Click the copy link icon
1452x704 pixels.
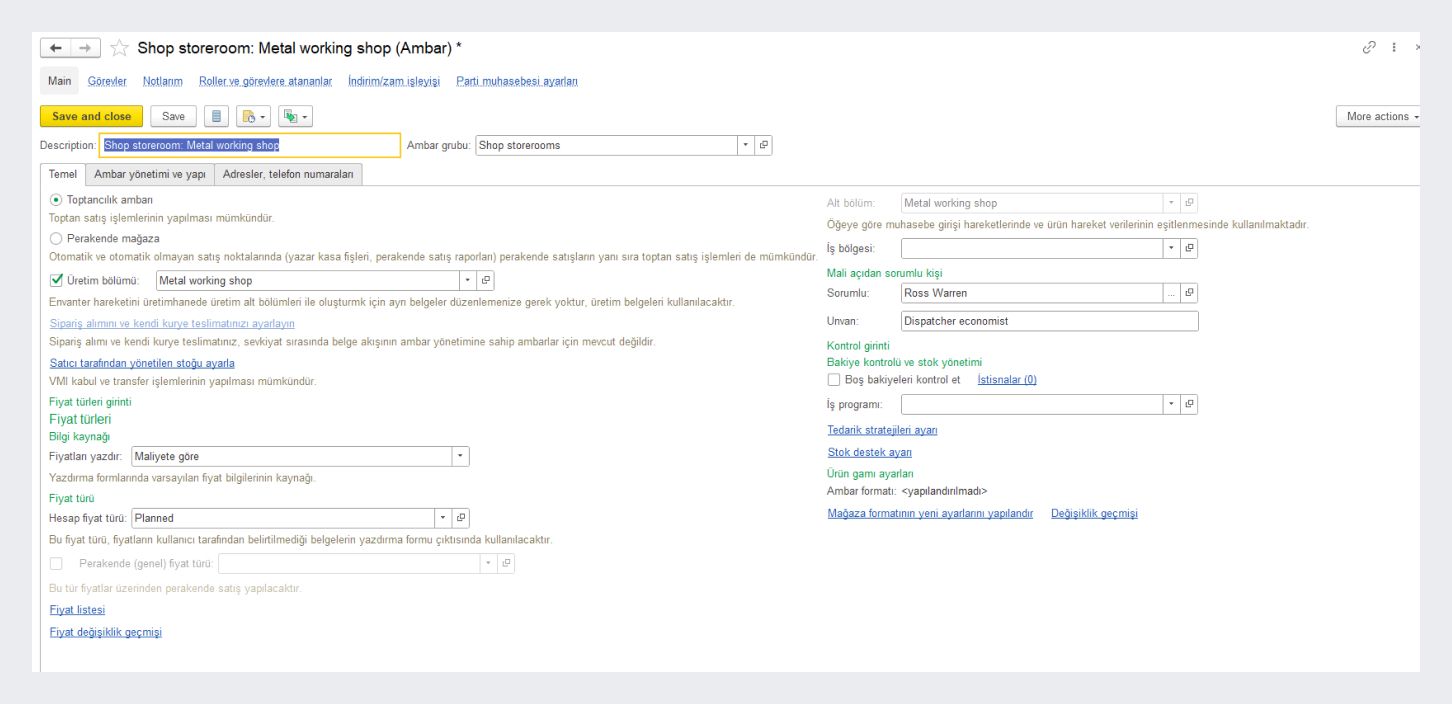point(1369,48)
